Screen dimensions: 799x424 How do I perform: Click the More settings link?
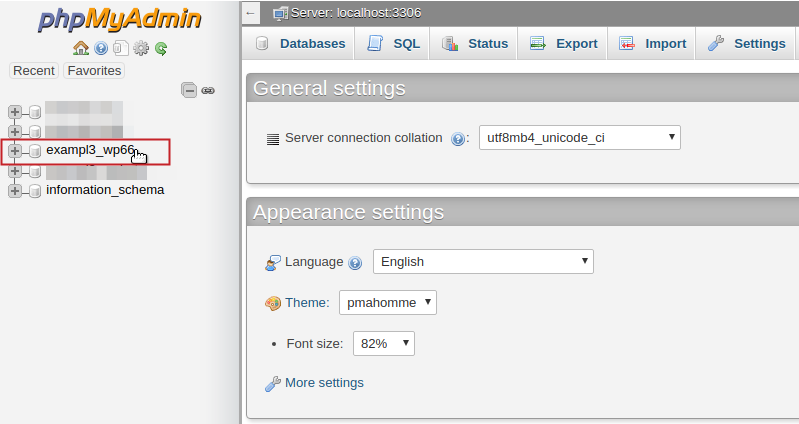pos(324,383)
